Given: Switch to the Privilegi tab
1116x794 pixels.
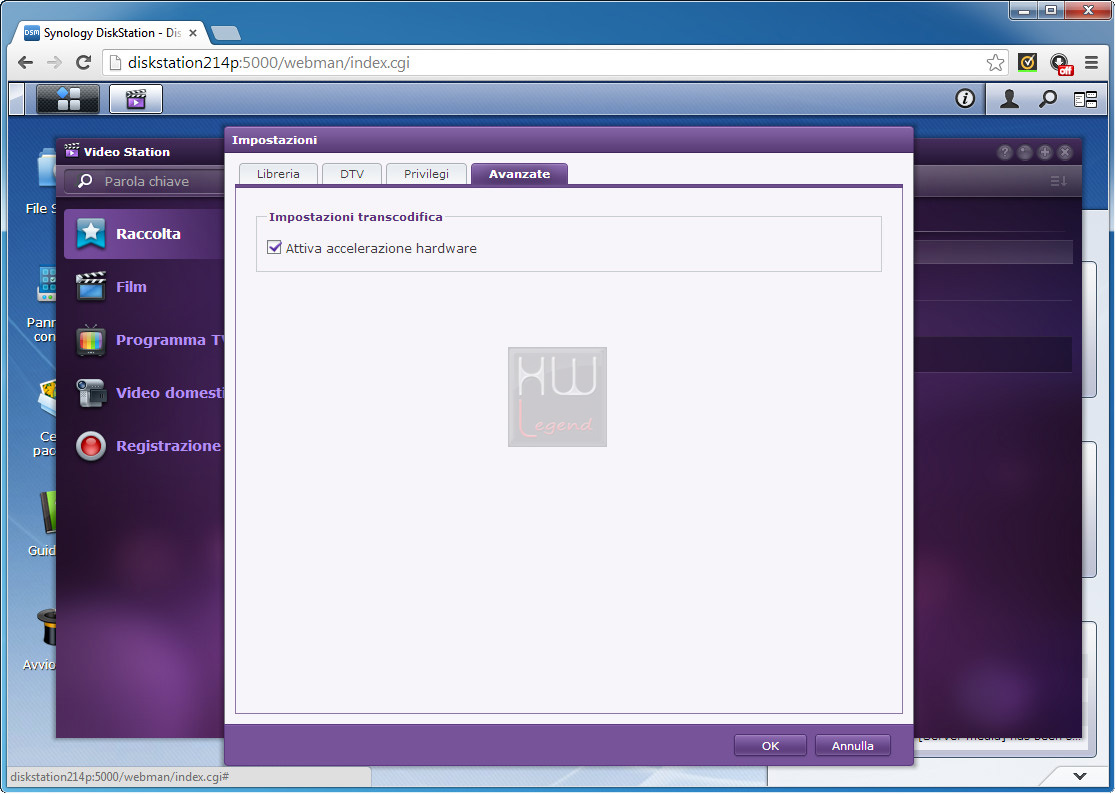Looking at the screenshot, I should [426, 174].
